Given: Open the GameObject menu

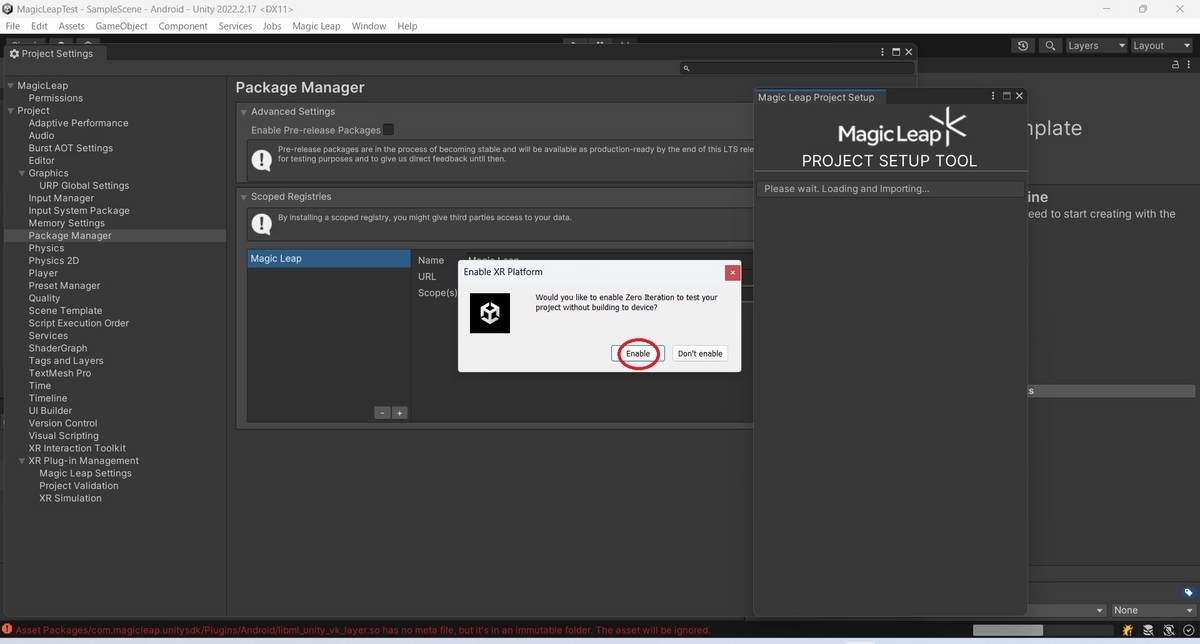Looking at the screenshot, I should (120, 26).
